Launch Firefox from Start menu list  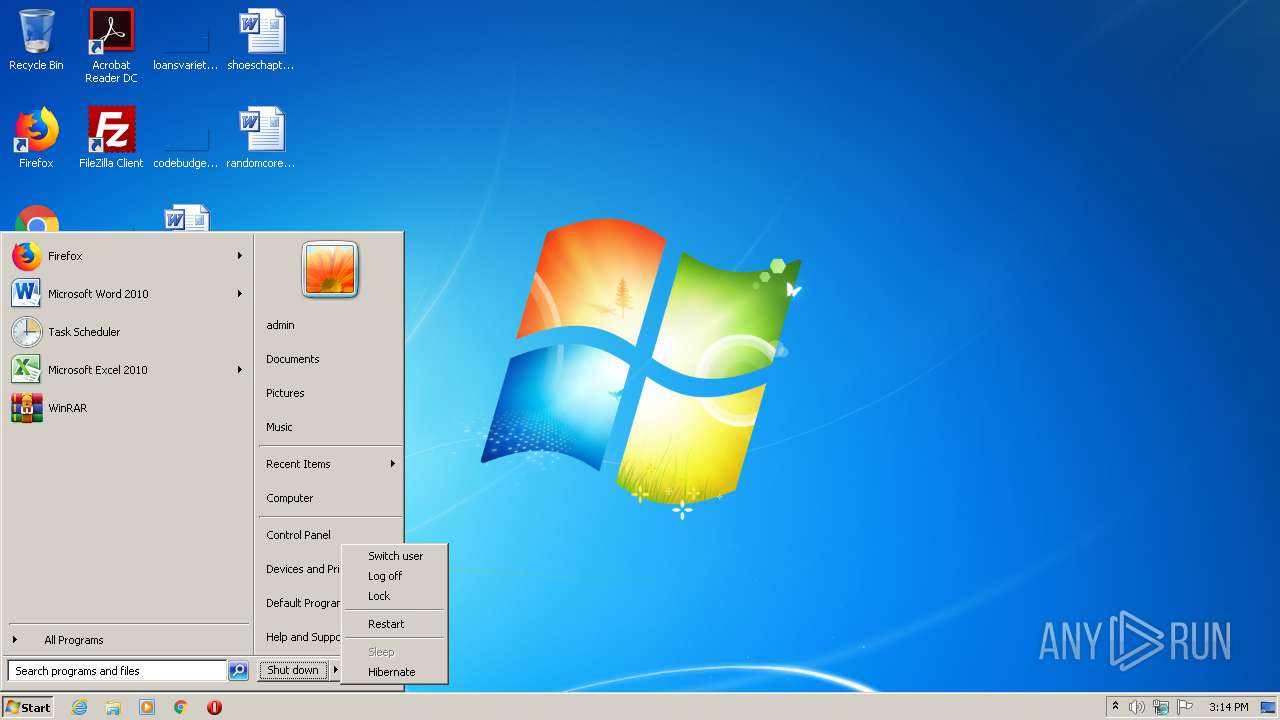point(127,256)
